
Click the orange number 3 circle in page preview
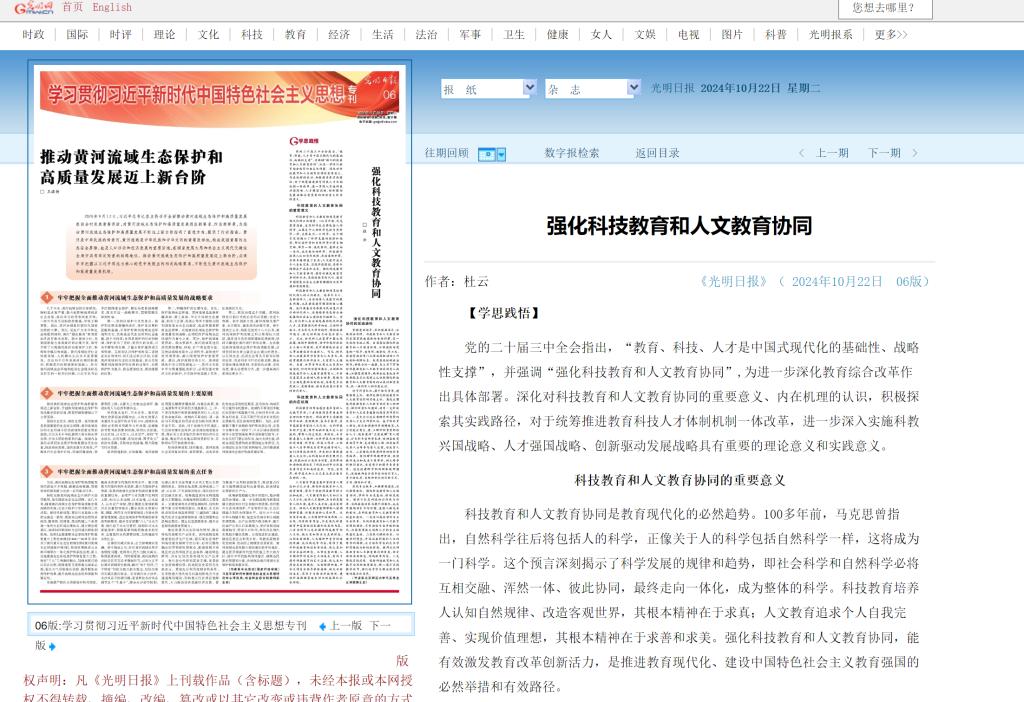click(46, 471)
